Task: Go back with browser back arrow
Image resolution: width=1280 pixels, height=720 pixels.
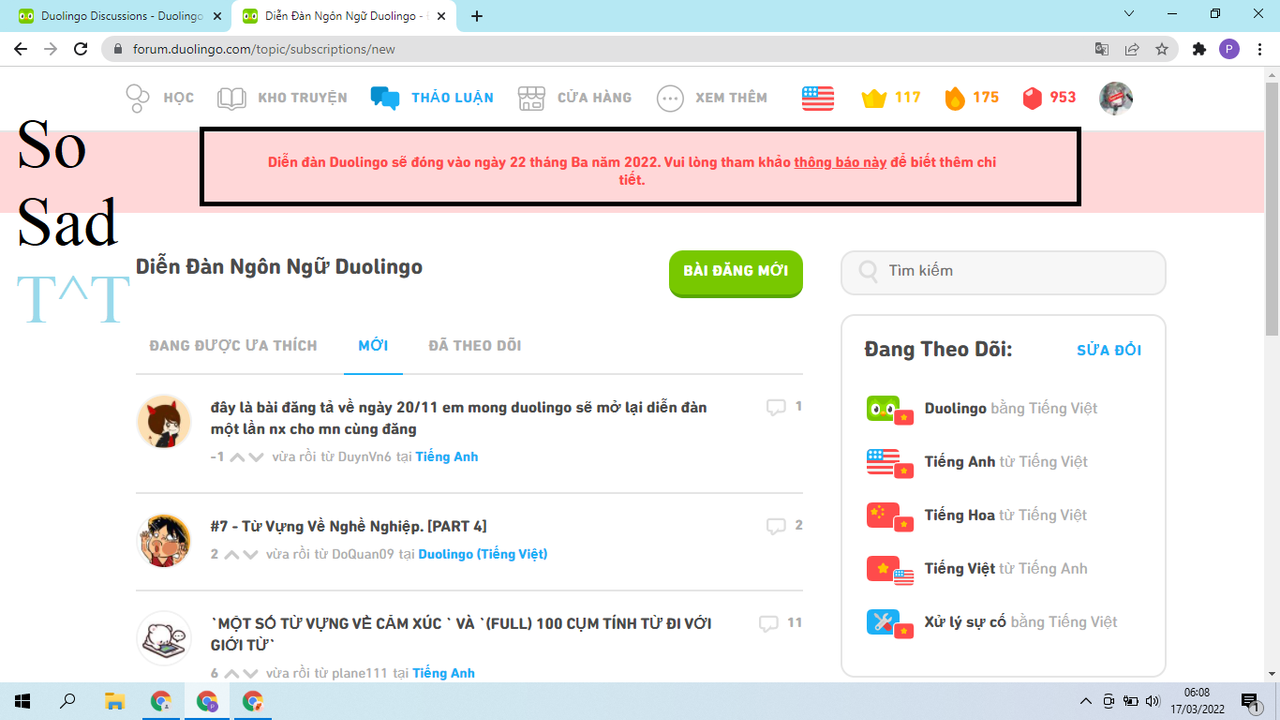Action: [20, 49]
